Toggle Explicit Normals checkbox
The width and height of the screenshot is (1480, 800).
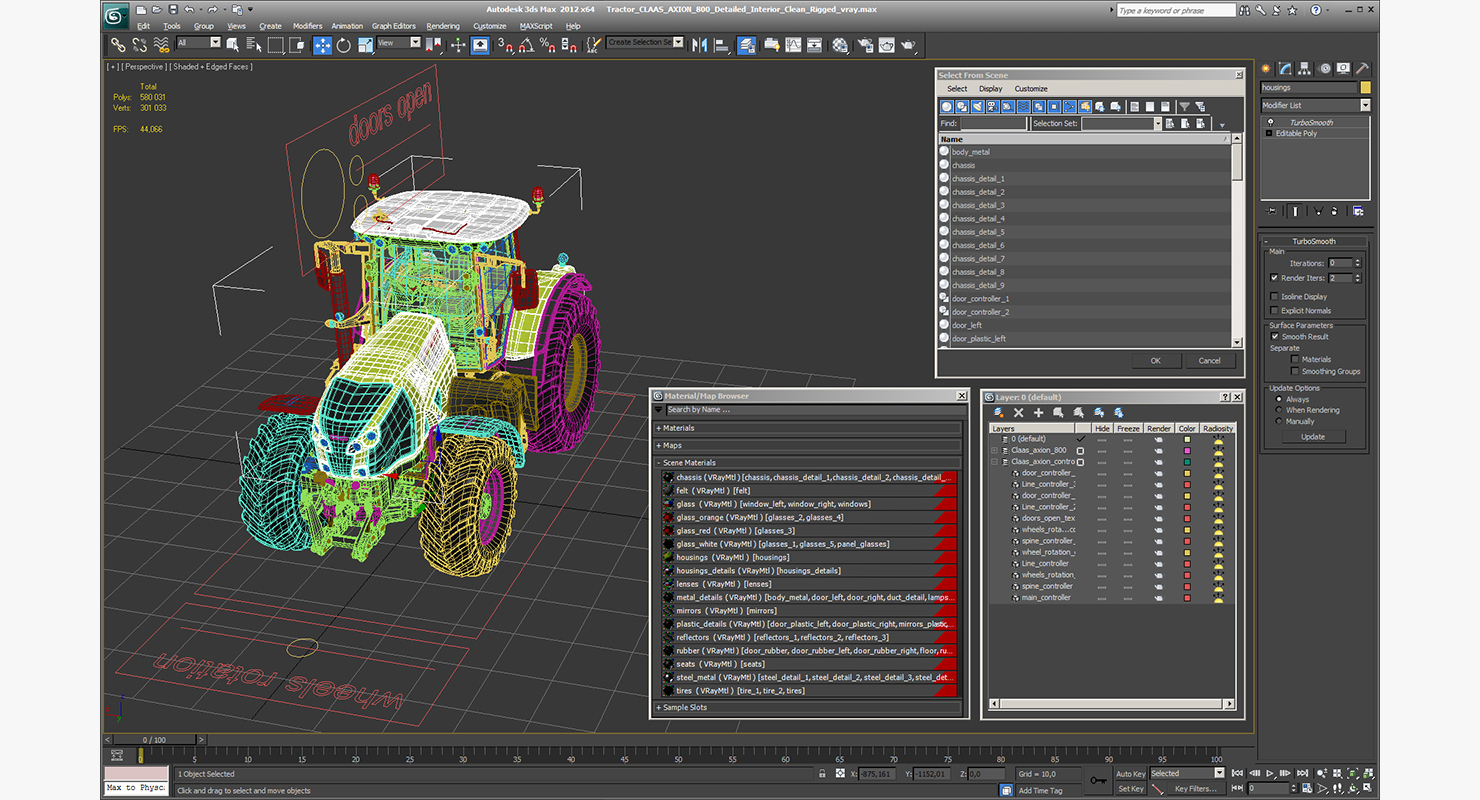[x=1274, y=311]
